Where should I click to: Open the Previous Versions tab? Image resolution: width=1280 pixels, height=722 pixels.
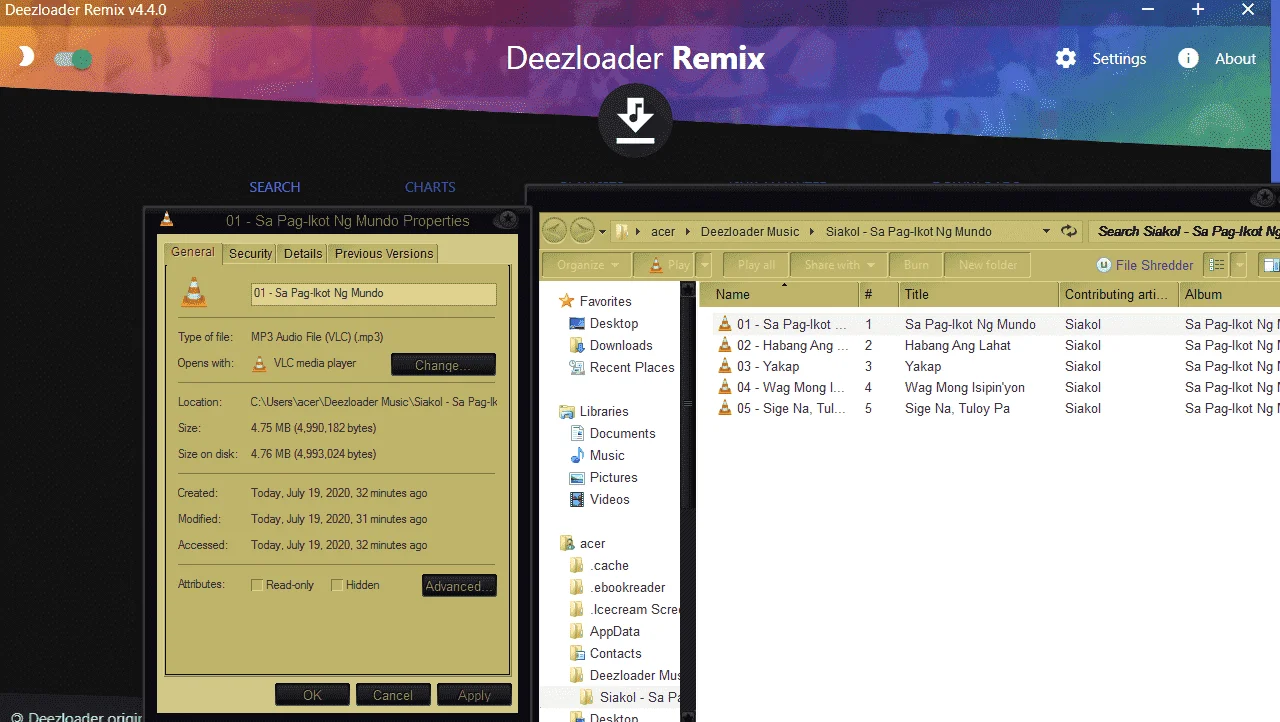coord(384,253)
